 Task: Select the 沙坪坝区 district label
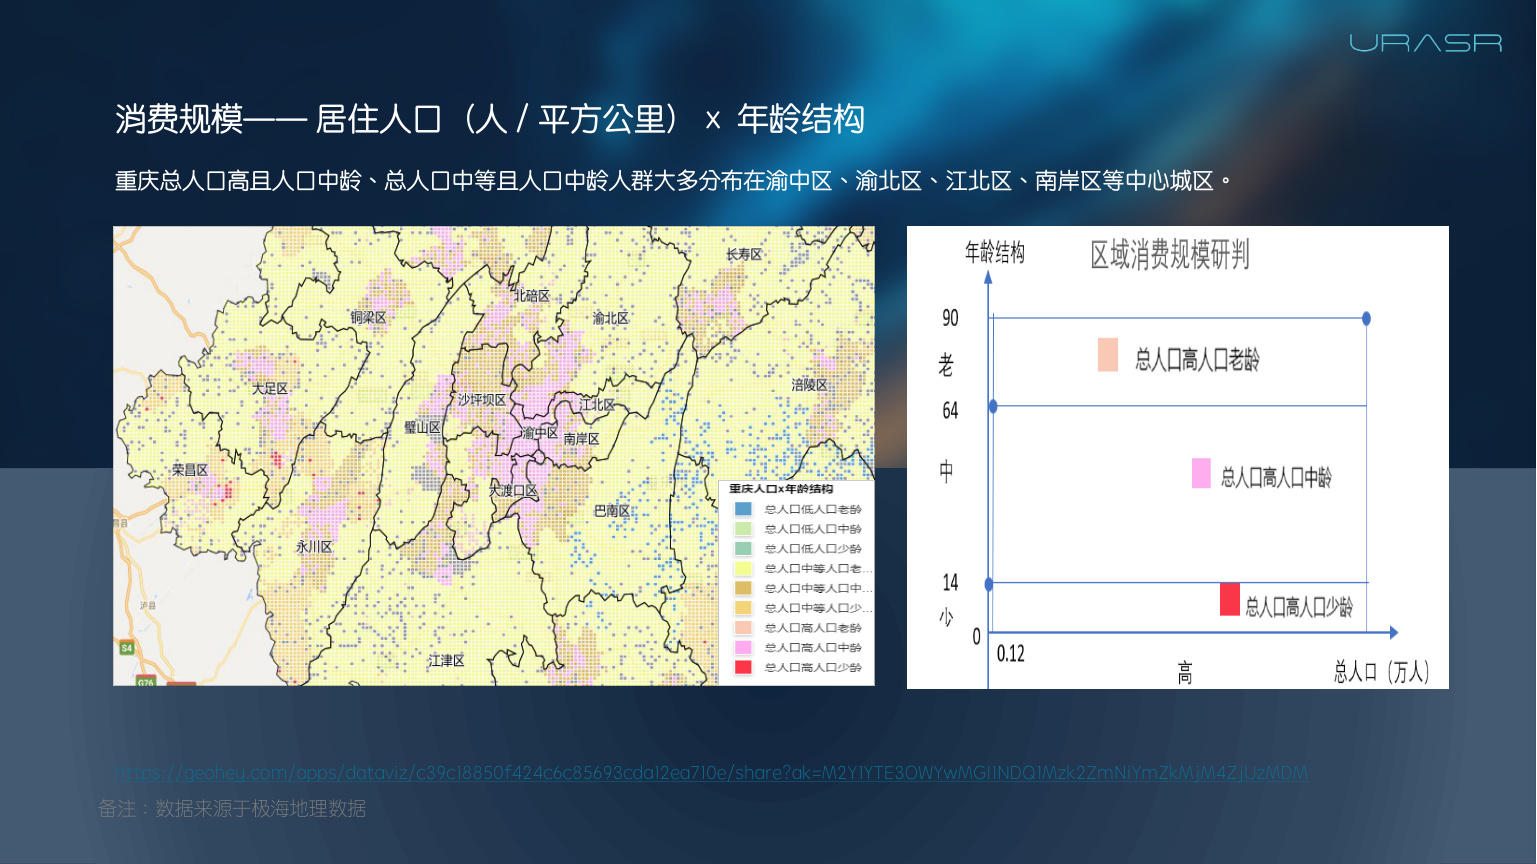[x=482, y=400]
